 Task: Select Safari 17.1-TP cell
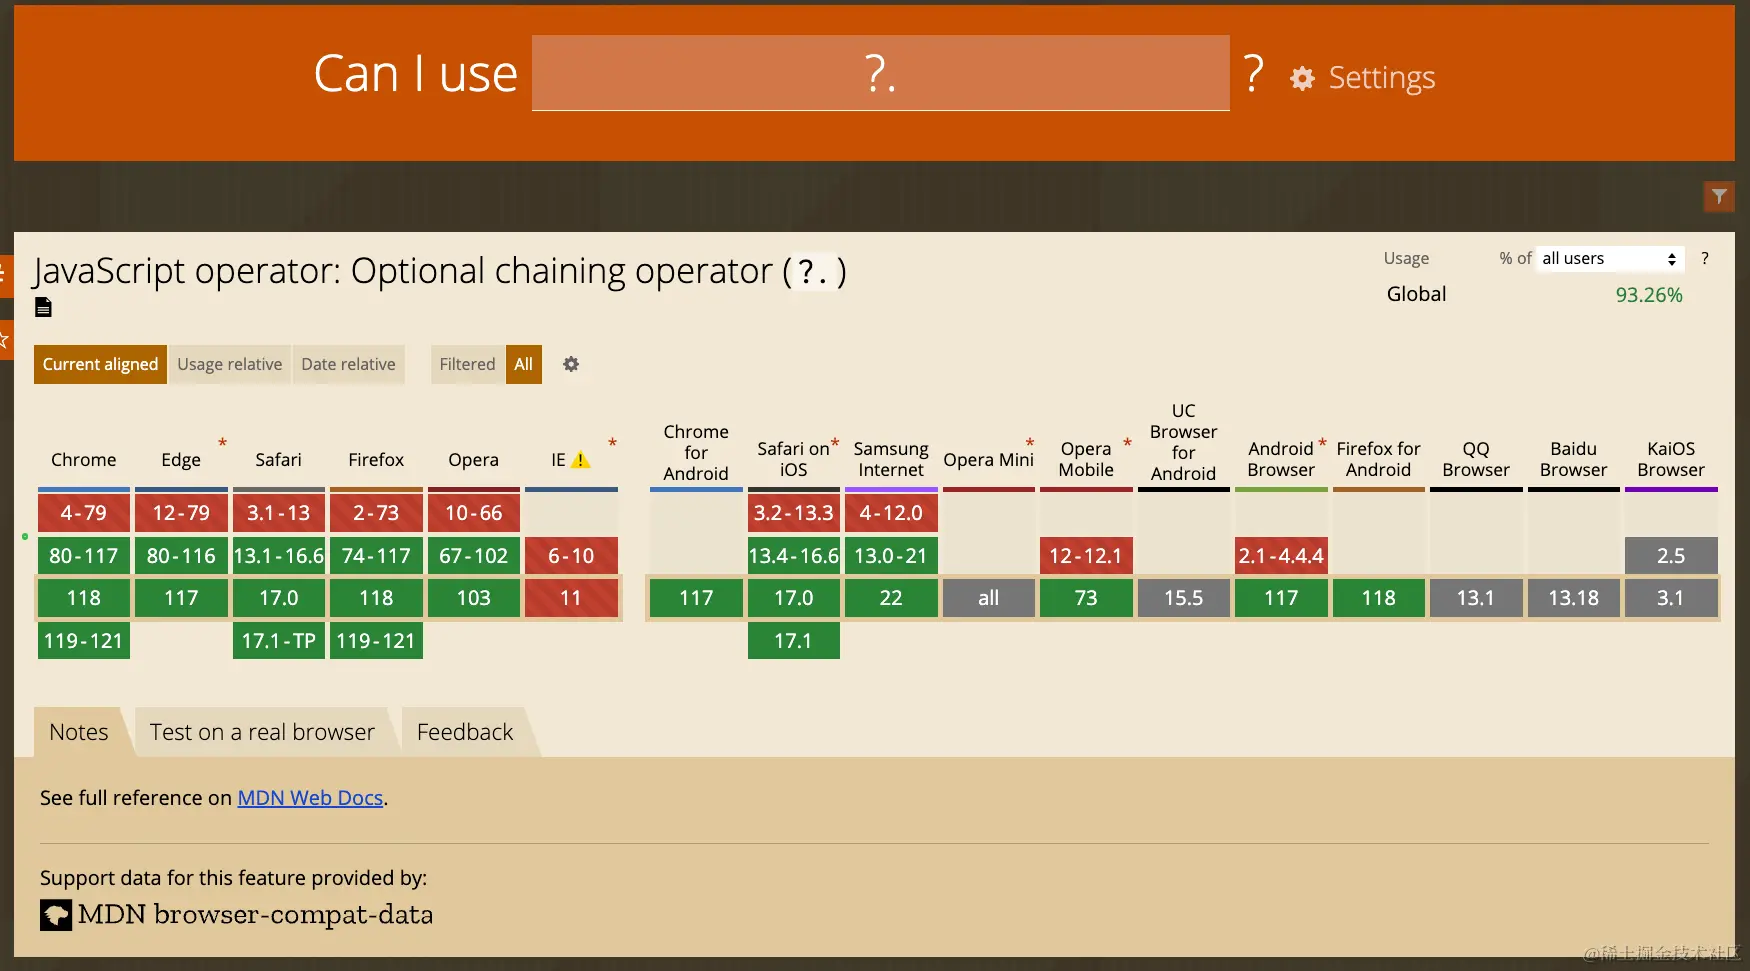click(x=279, y=641)
